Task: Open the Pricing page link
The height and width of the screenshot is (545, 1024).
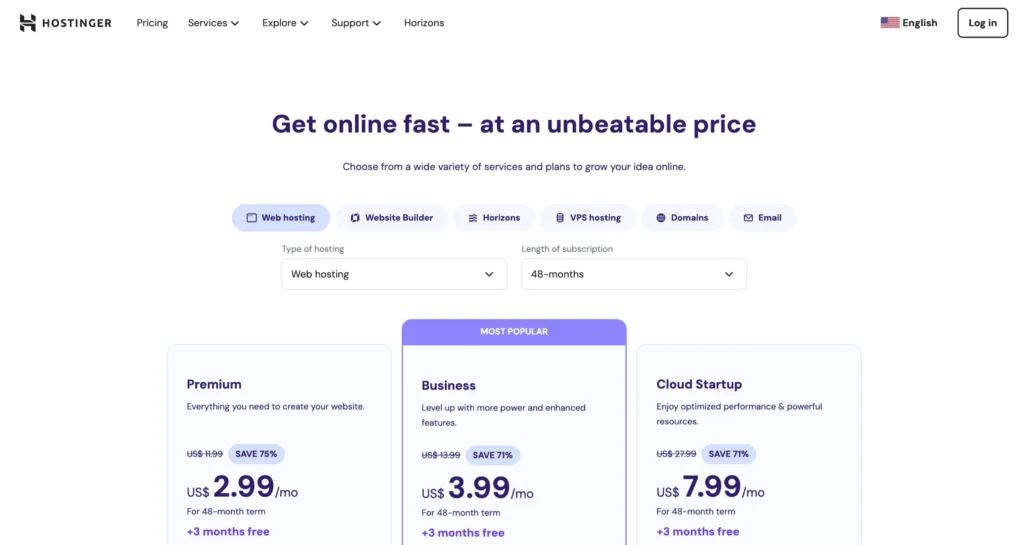Action: [x=152, y=23]
